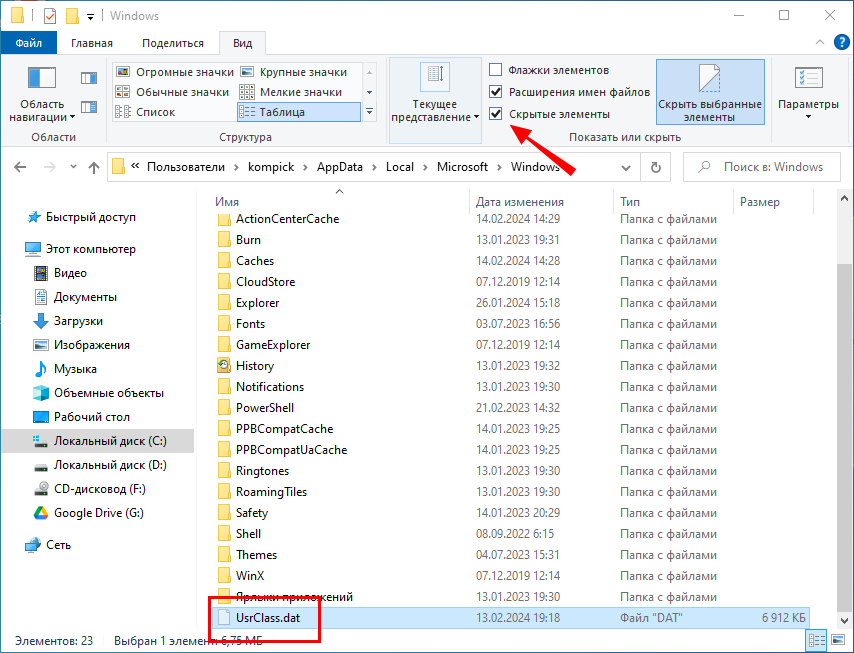Select Этот компьютер in navigation pane
The image size is (854, 653).
click(81, 249)
